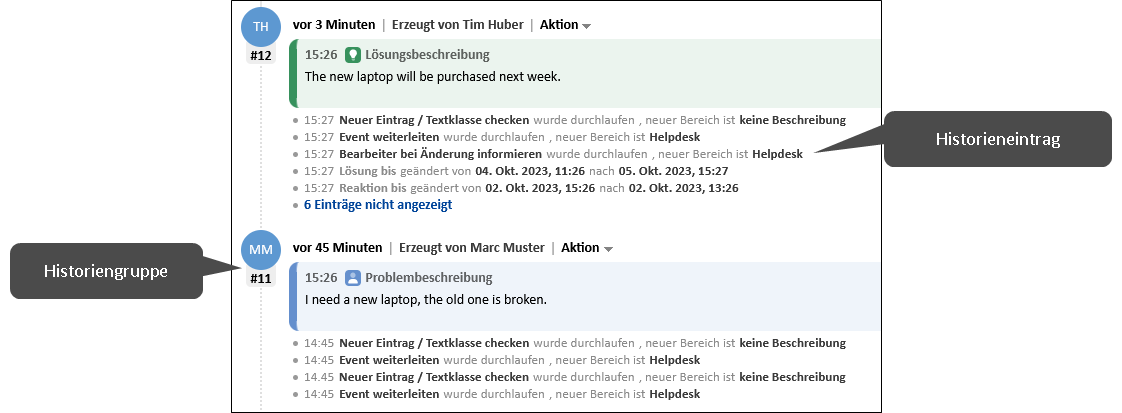The height and width of the screenshot is (413, 1122).
Task: Click the 'vor 3 Minuten' timestamp
Action: [334, 25]
